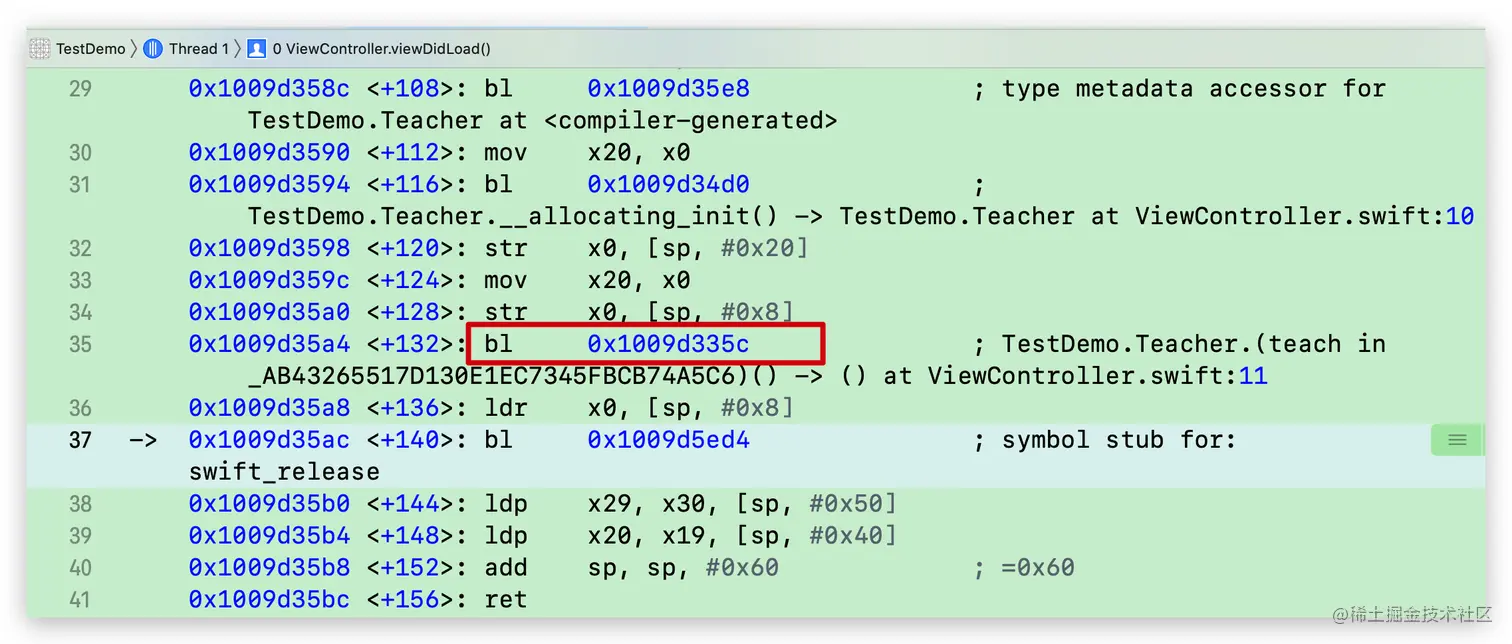
Task: Open the ViewController.viewDidLoad() frame breadcrumb
Action: [382, 48]
